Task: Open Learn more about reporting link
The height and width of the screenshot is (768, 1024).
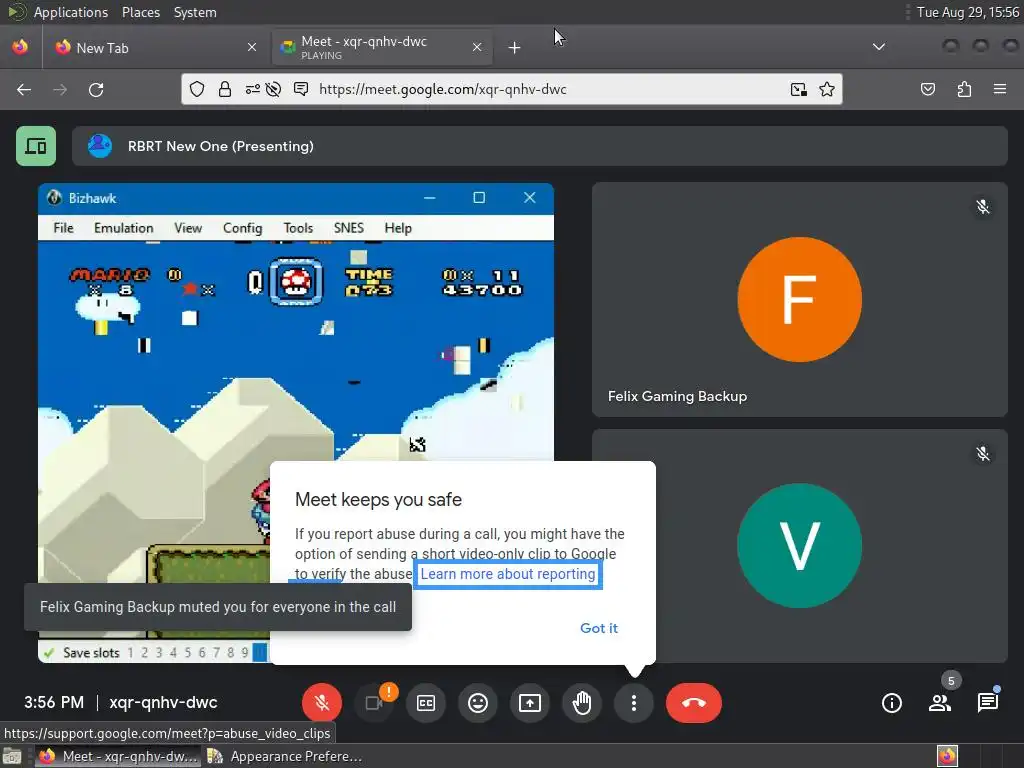Action: (508, 574)
